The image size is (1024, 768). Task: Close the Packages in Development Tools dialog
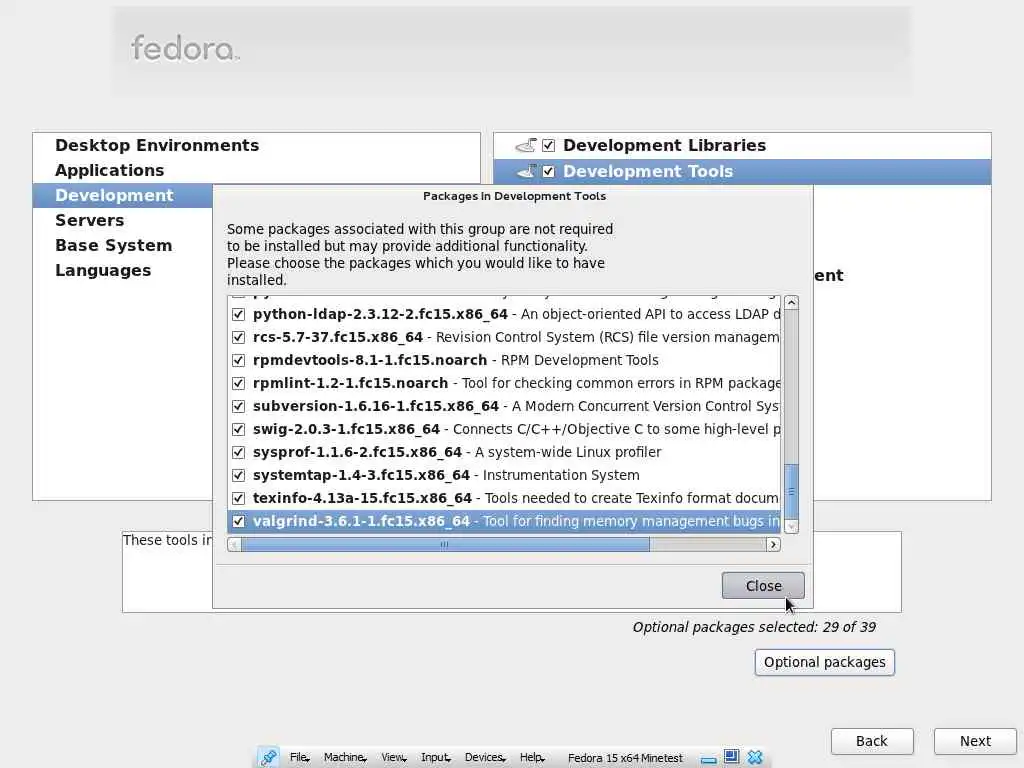pos(763,585)
